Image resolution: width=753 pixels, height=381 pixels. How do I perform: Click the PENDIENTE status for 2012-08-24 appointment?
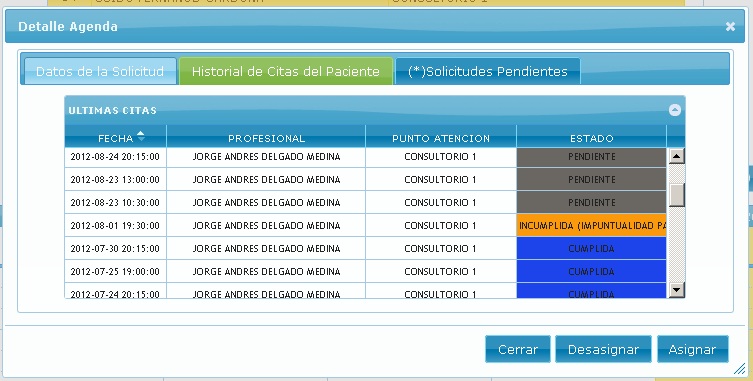click(592, 157)
